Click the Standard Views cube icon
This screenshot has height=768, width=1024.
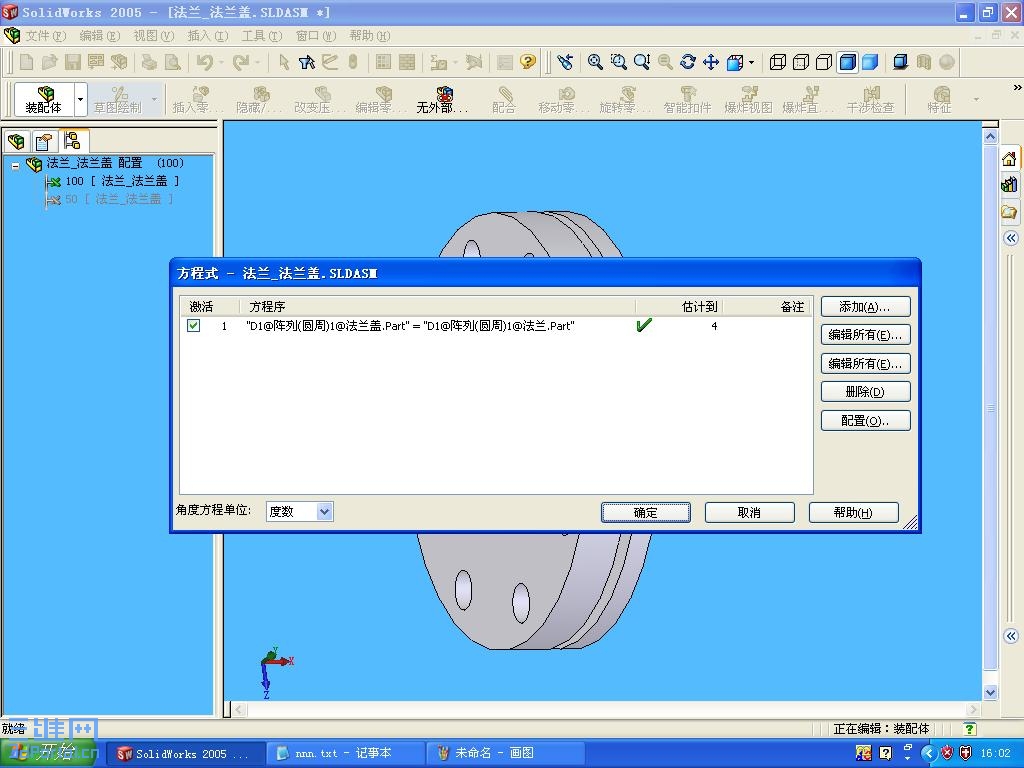(735, 62)
